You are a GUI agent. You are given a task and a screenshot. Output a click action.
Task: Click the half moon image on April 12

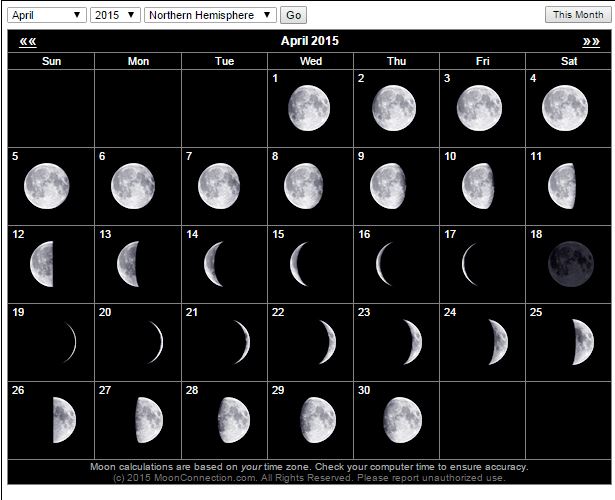click(x=43, y=264)
